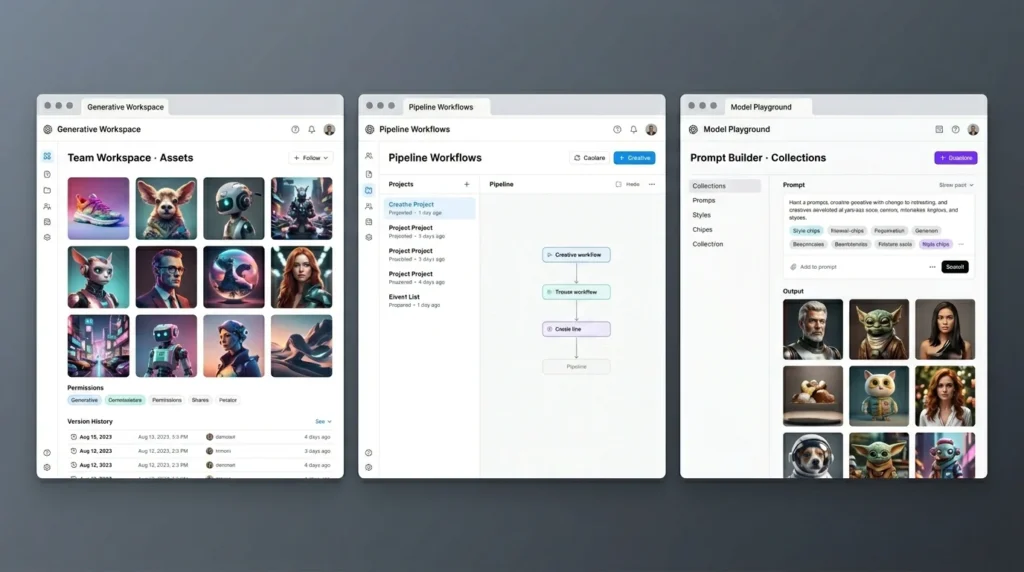The image size is (1024, 572).
Task: Click attachment icon next to Add to prompt
Action: click(x=793, y=267)
